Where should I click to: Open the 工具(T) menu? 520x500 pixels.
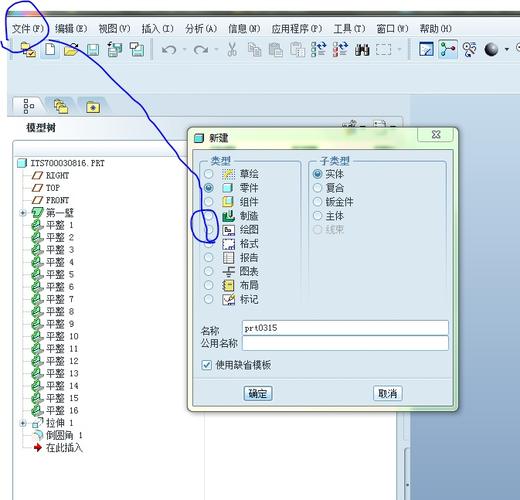coord(349,29)
